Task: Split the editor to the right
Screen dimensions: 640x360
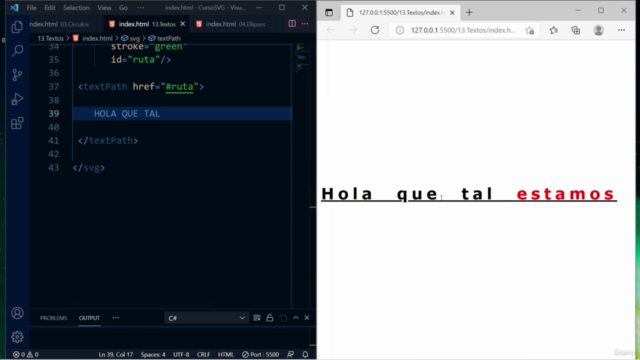Action: click(292, 24)
